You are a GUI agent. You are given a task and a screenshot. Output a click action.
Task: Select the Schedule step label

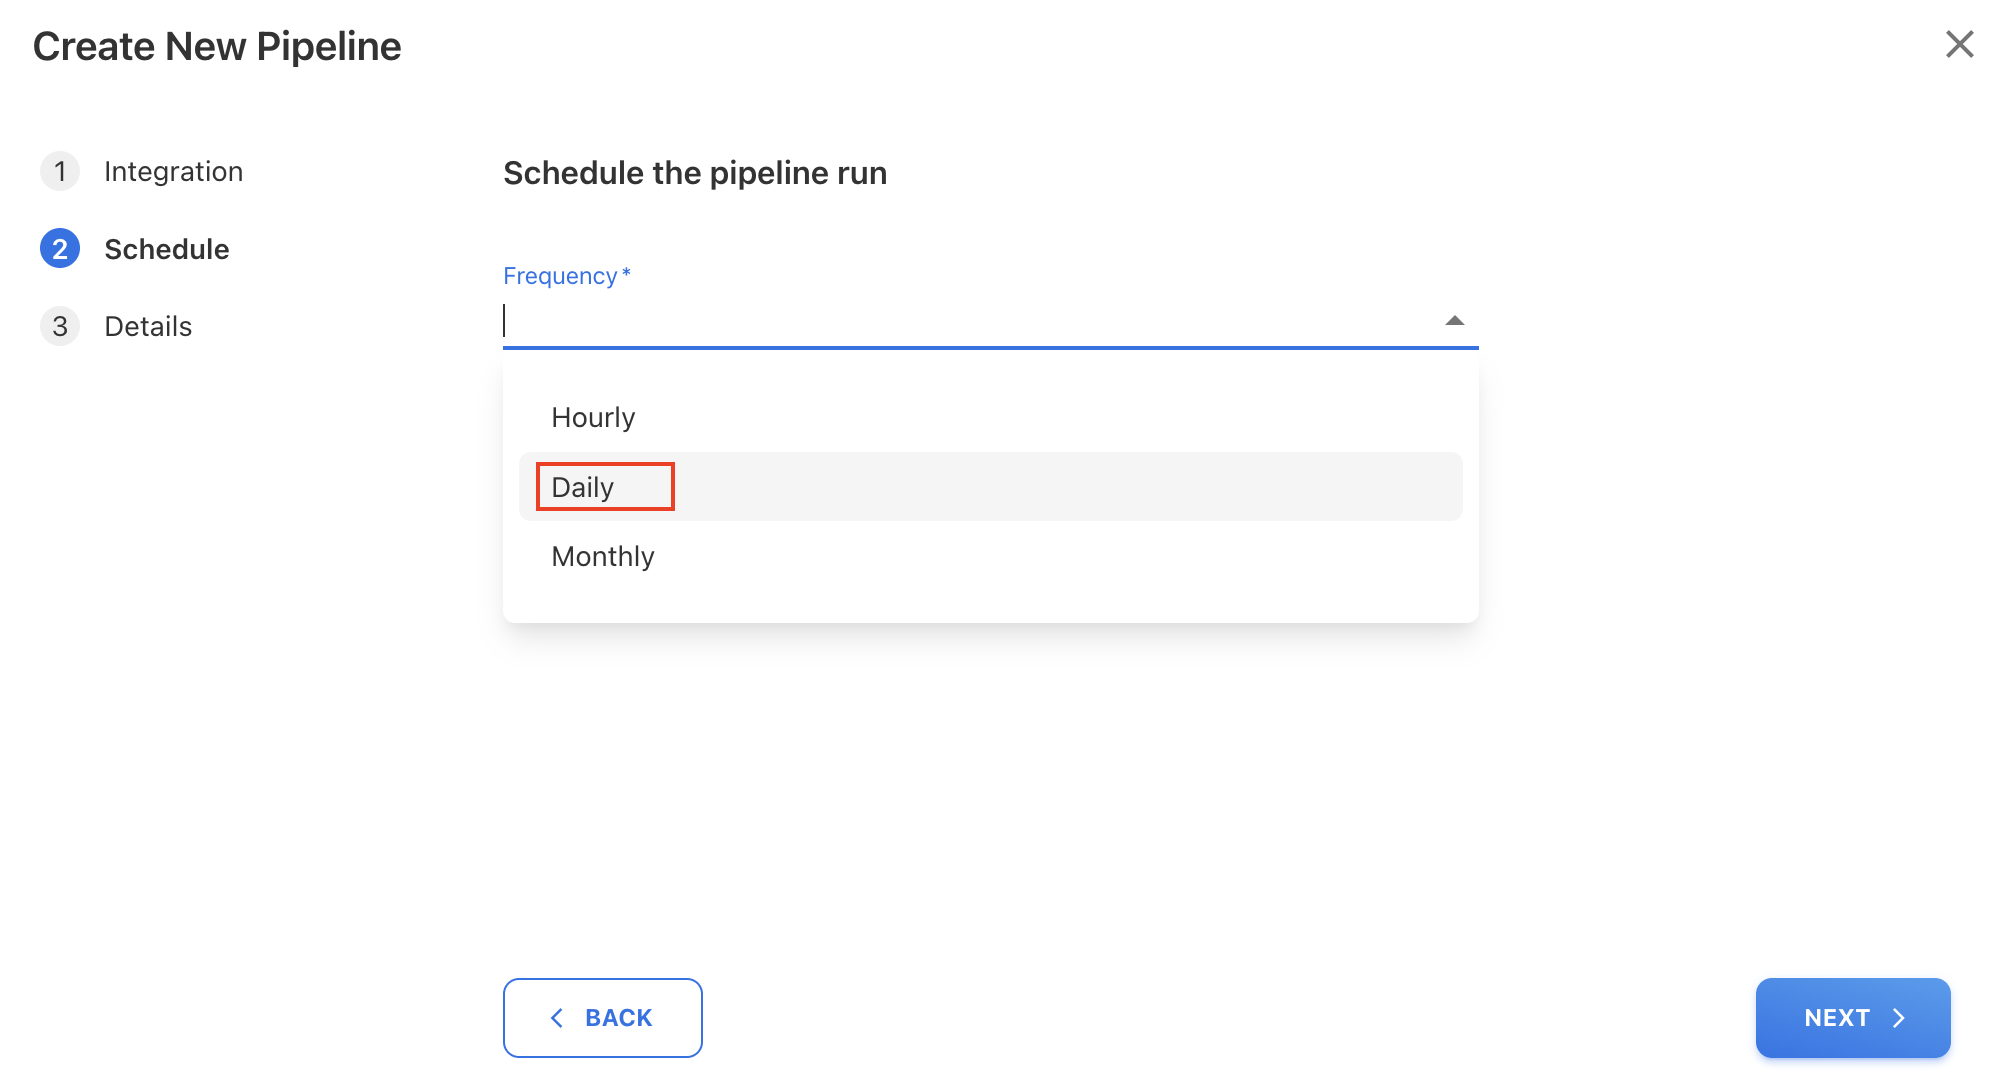click(x=167, y=249)
